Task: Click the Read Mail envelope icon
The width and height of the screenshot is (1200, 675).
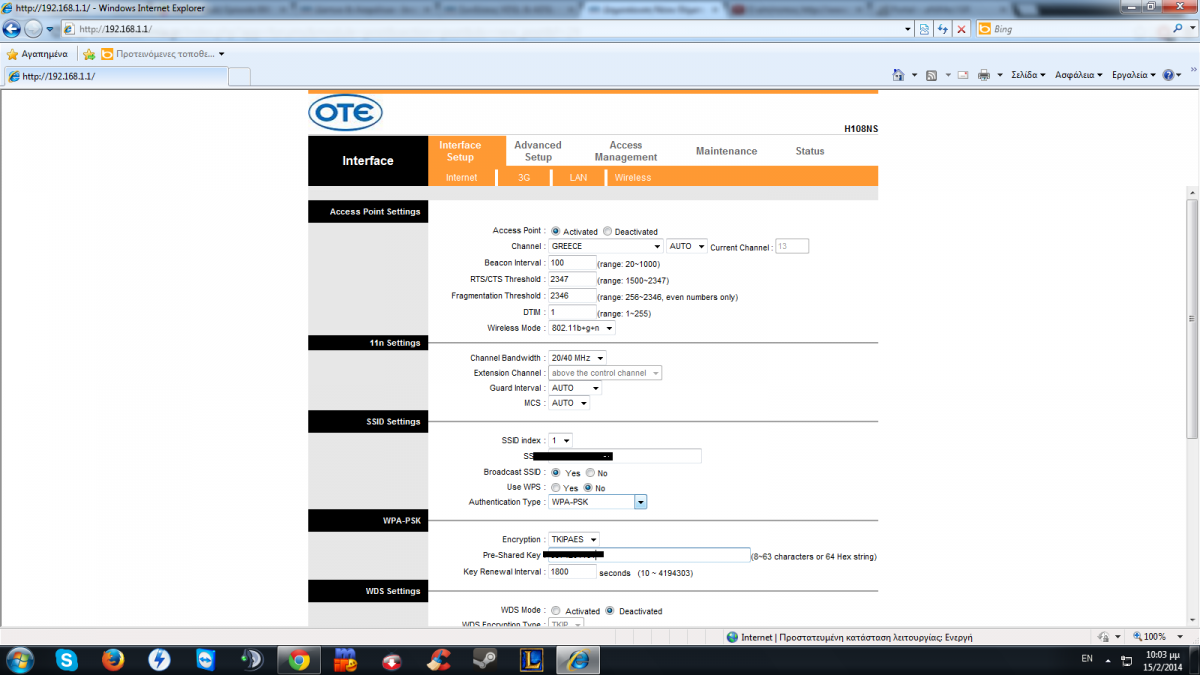Action: click(x=963, y=75)
